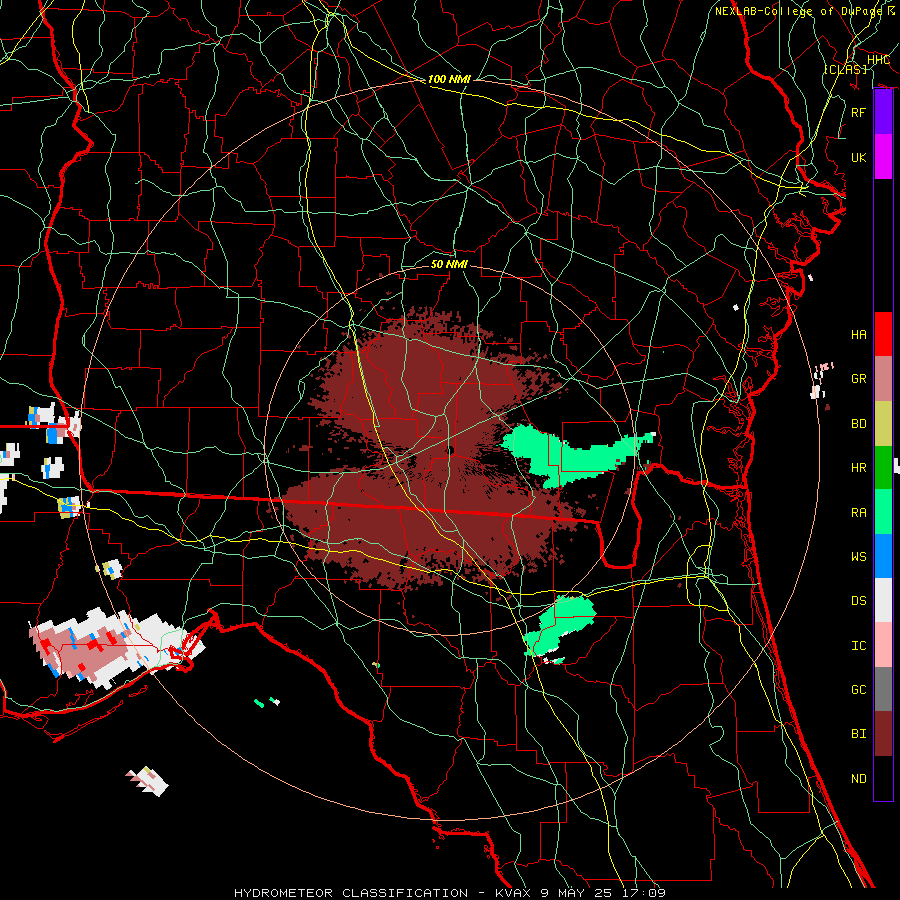
Task: Click the white DS legend swatch
Action: coord(883,600)
